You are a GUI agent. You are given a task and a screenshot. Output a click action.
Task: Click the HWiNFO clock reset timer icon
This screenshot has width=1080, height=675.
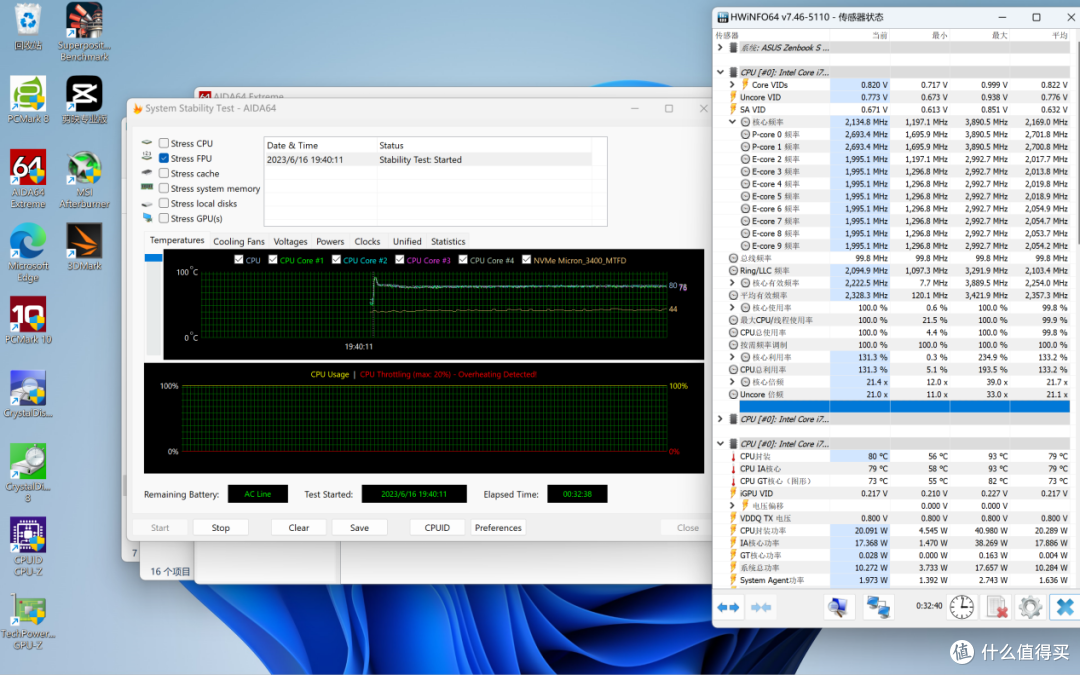click(x=962, y=607)
